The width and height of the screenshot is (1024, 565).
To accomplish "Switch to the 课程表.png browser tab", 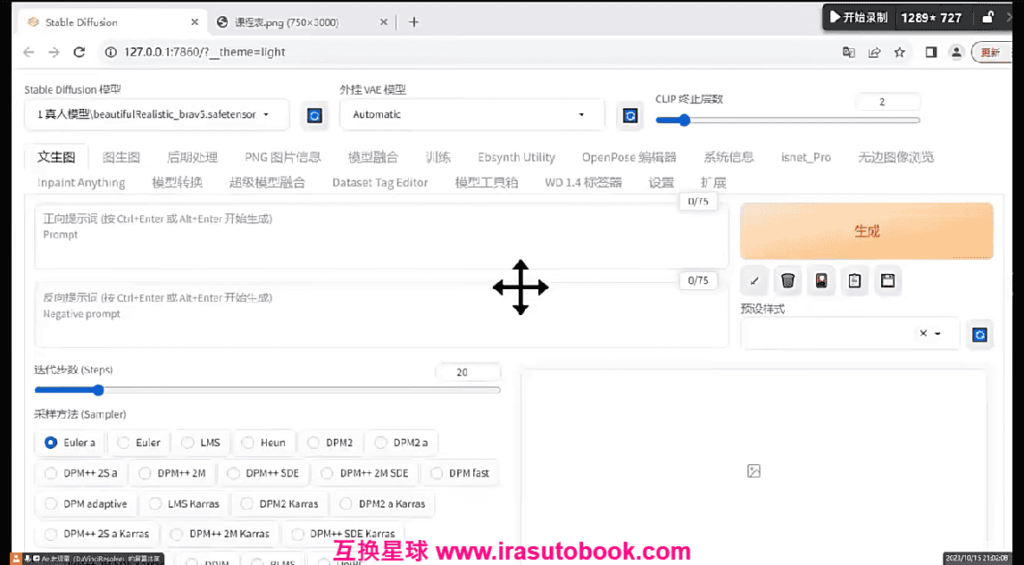I will (286, 22).
